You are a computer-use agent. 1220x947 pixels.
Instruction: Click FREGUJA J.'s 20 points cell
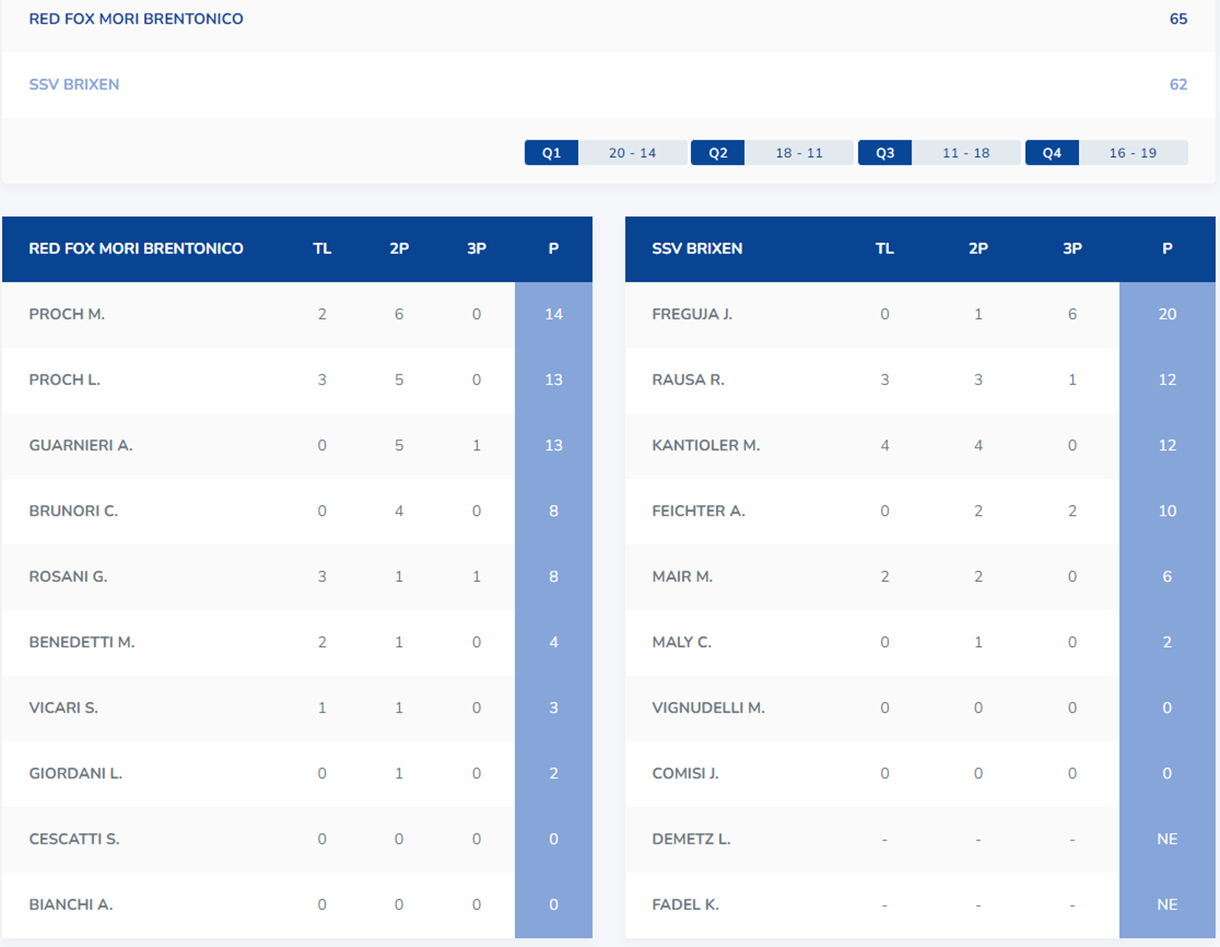1167,314
